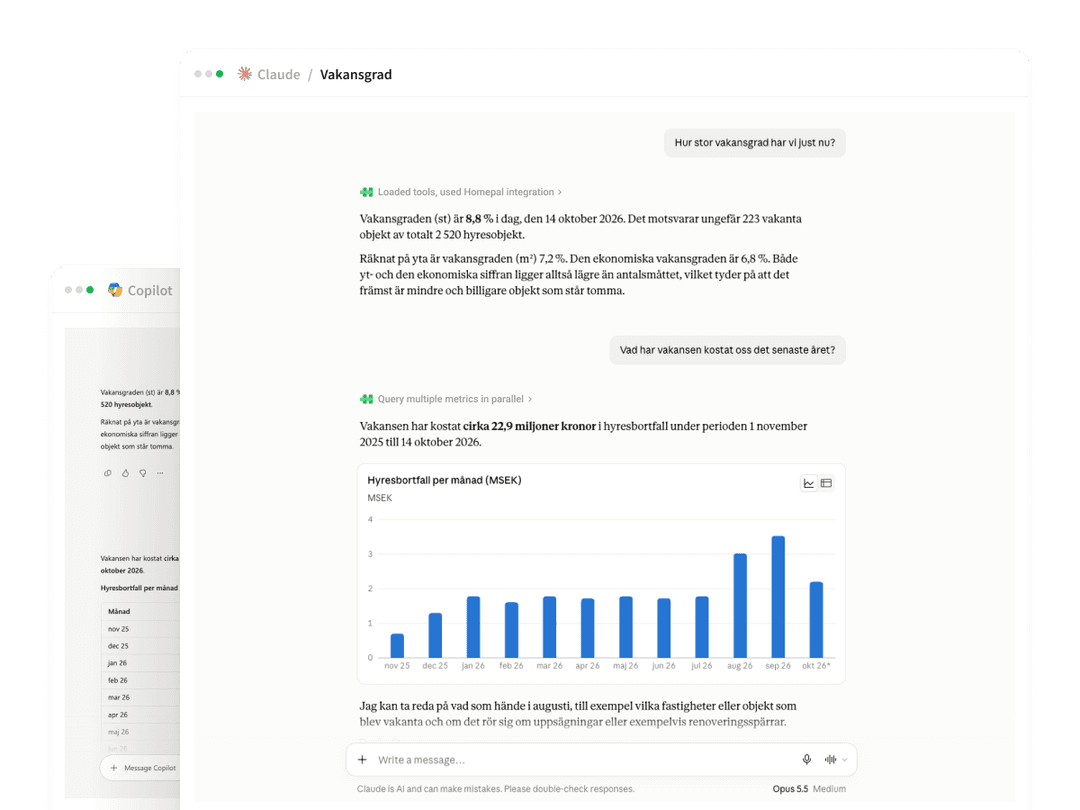Click the 'dec 25' bar in the chart

435,635
